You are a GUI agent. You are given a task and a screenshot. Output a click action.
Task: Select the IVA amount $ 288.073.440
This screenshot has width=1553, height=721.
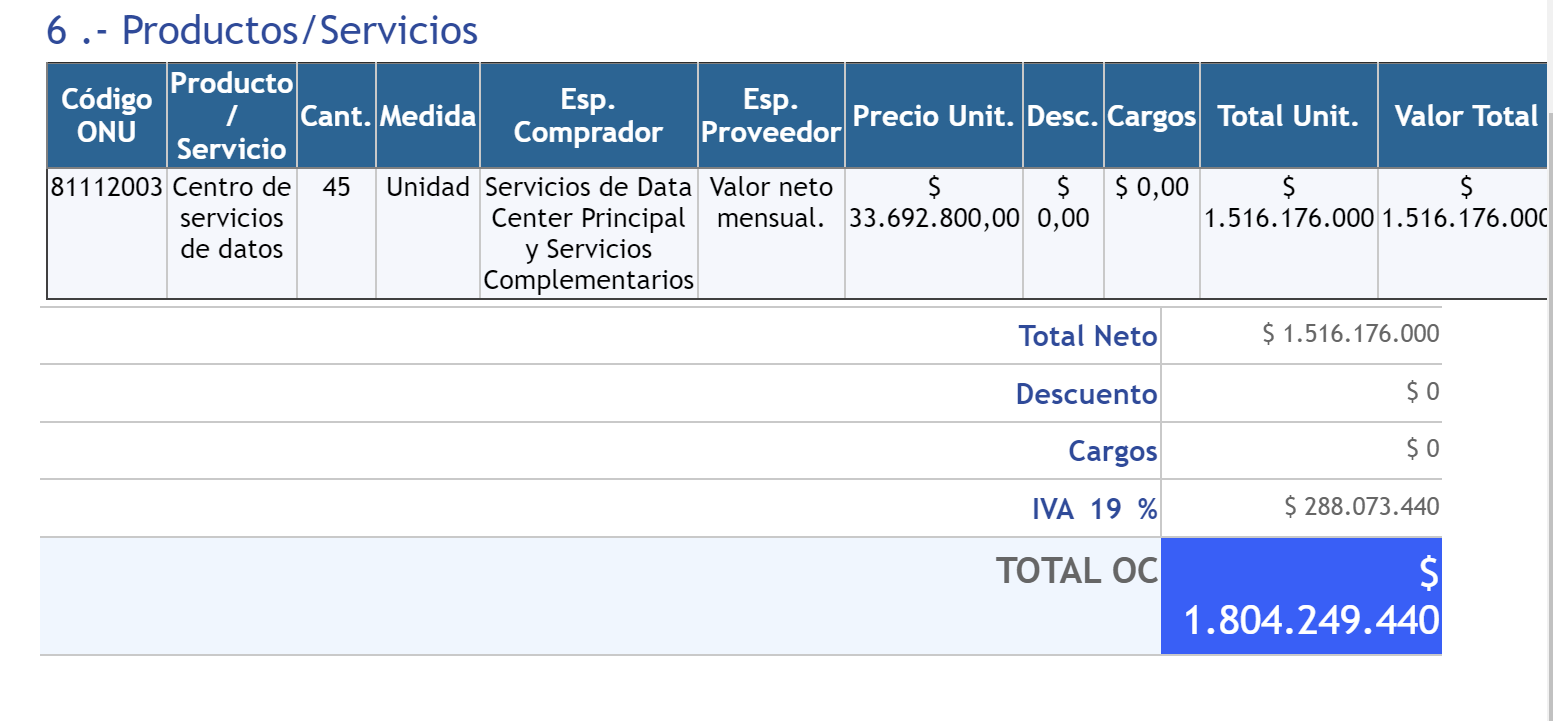(1361, 507)
